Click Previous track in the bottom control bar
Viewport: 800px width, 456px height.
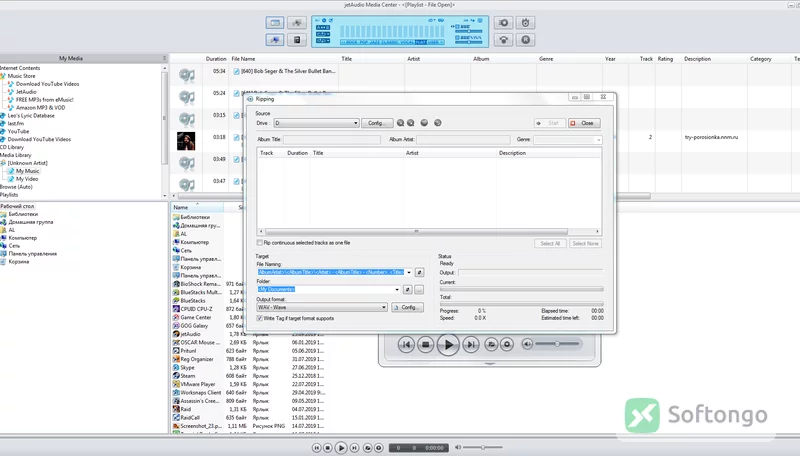[316, 448]
